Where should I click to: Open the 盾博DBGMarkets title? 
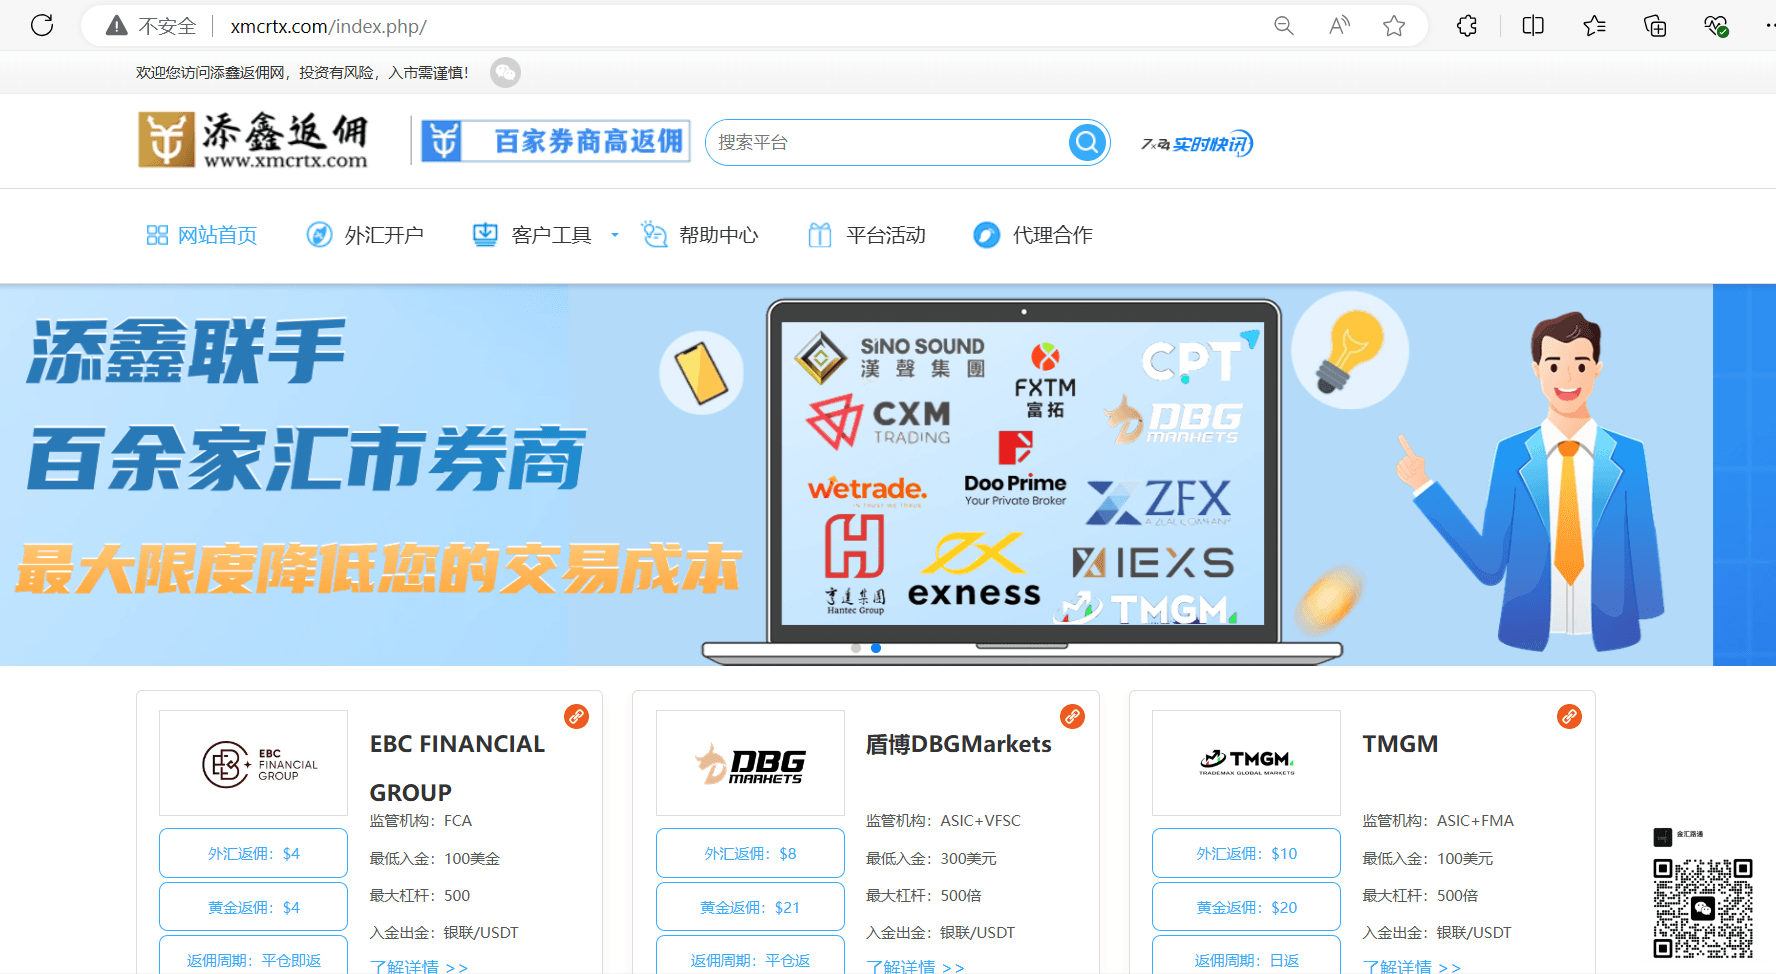tap(958, 744)
